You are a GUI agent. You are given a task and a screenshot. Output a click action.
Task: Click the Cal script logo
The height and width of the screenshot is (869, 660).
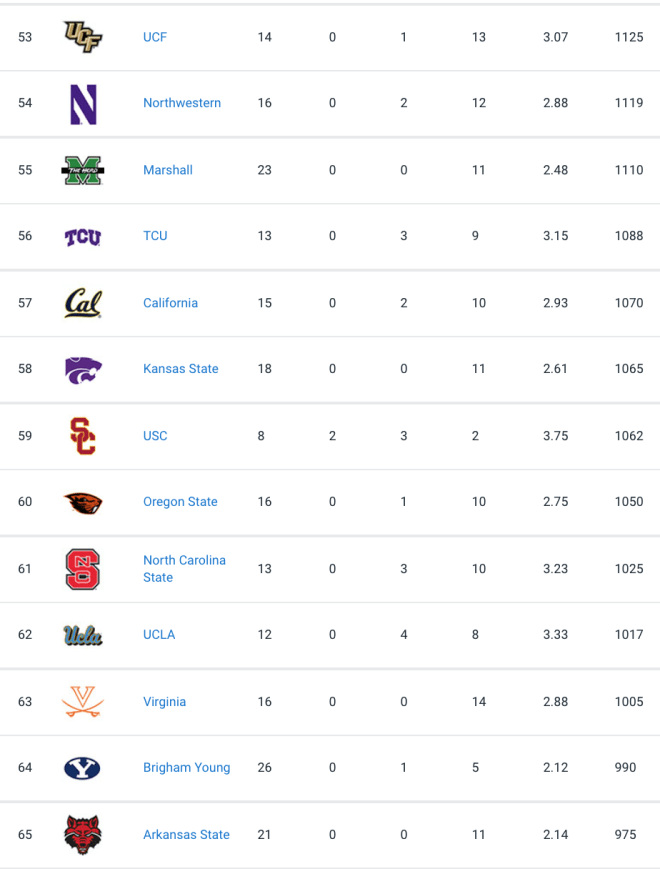coord(83,303)
